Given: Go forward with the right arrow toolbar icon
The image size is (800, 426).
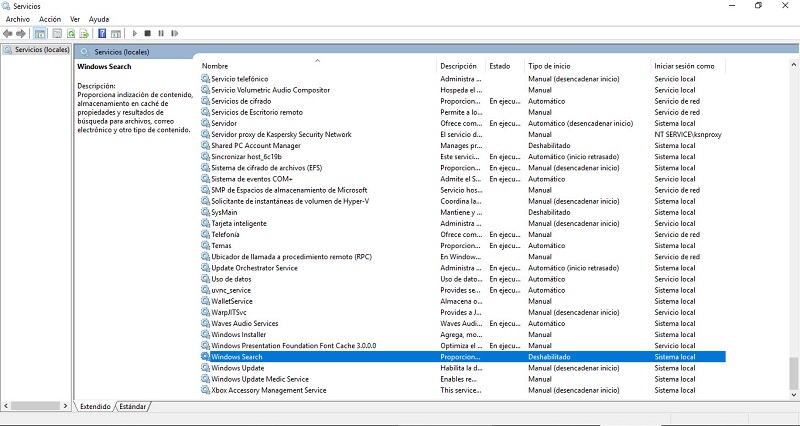Looking at the screenshot, I should (21, 34).
